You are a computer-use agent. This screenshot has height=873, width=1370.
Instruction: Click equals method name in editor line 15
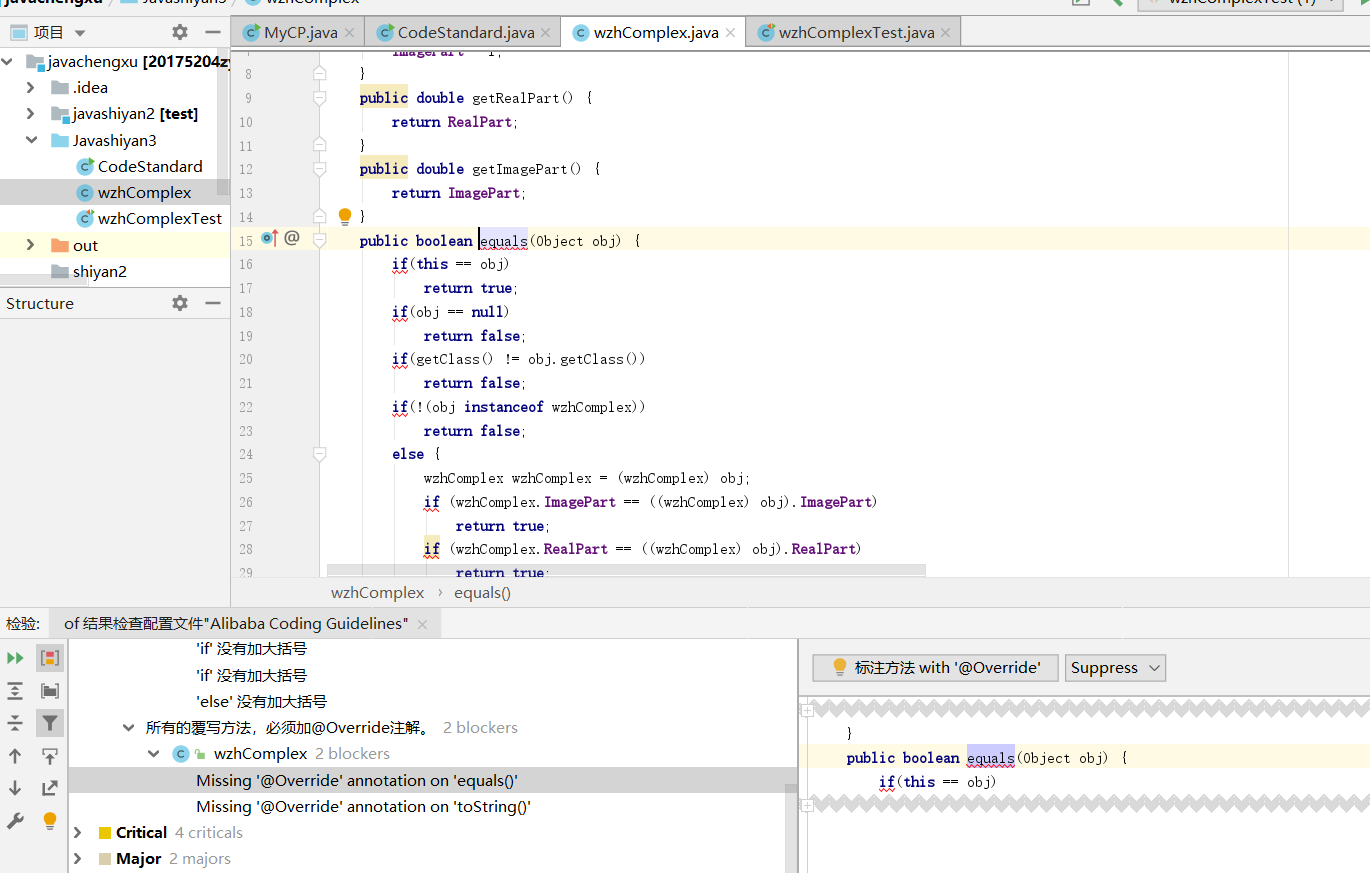pos(504,240)
